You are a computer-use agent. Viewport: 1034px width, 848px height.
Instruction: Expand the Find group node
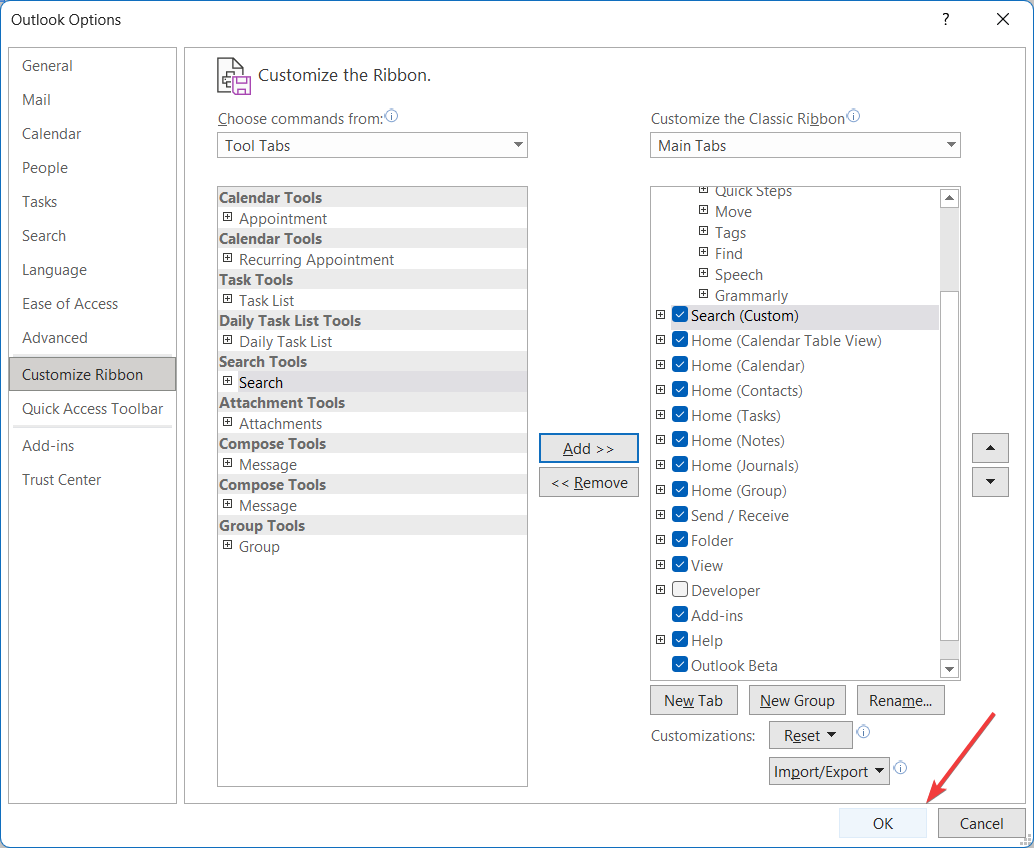coord(704,253)
